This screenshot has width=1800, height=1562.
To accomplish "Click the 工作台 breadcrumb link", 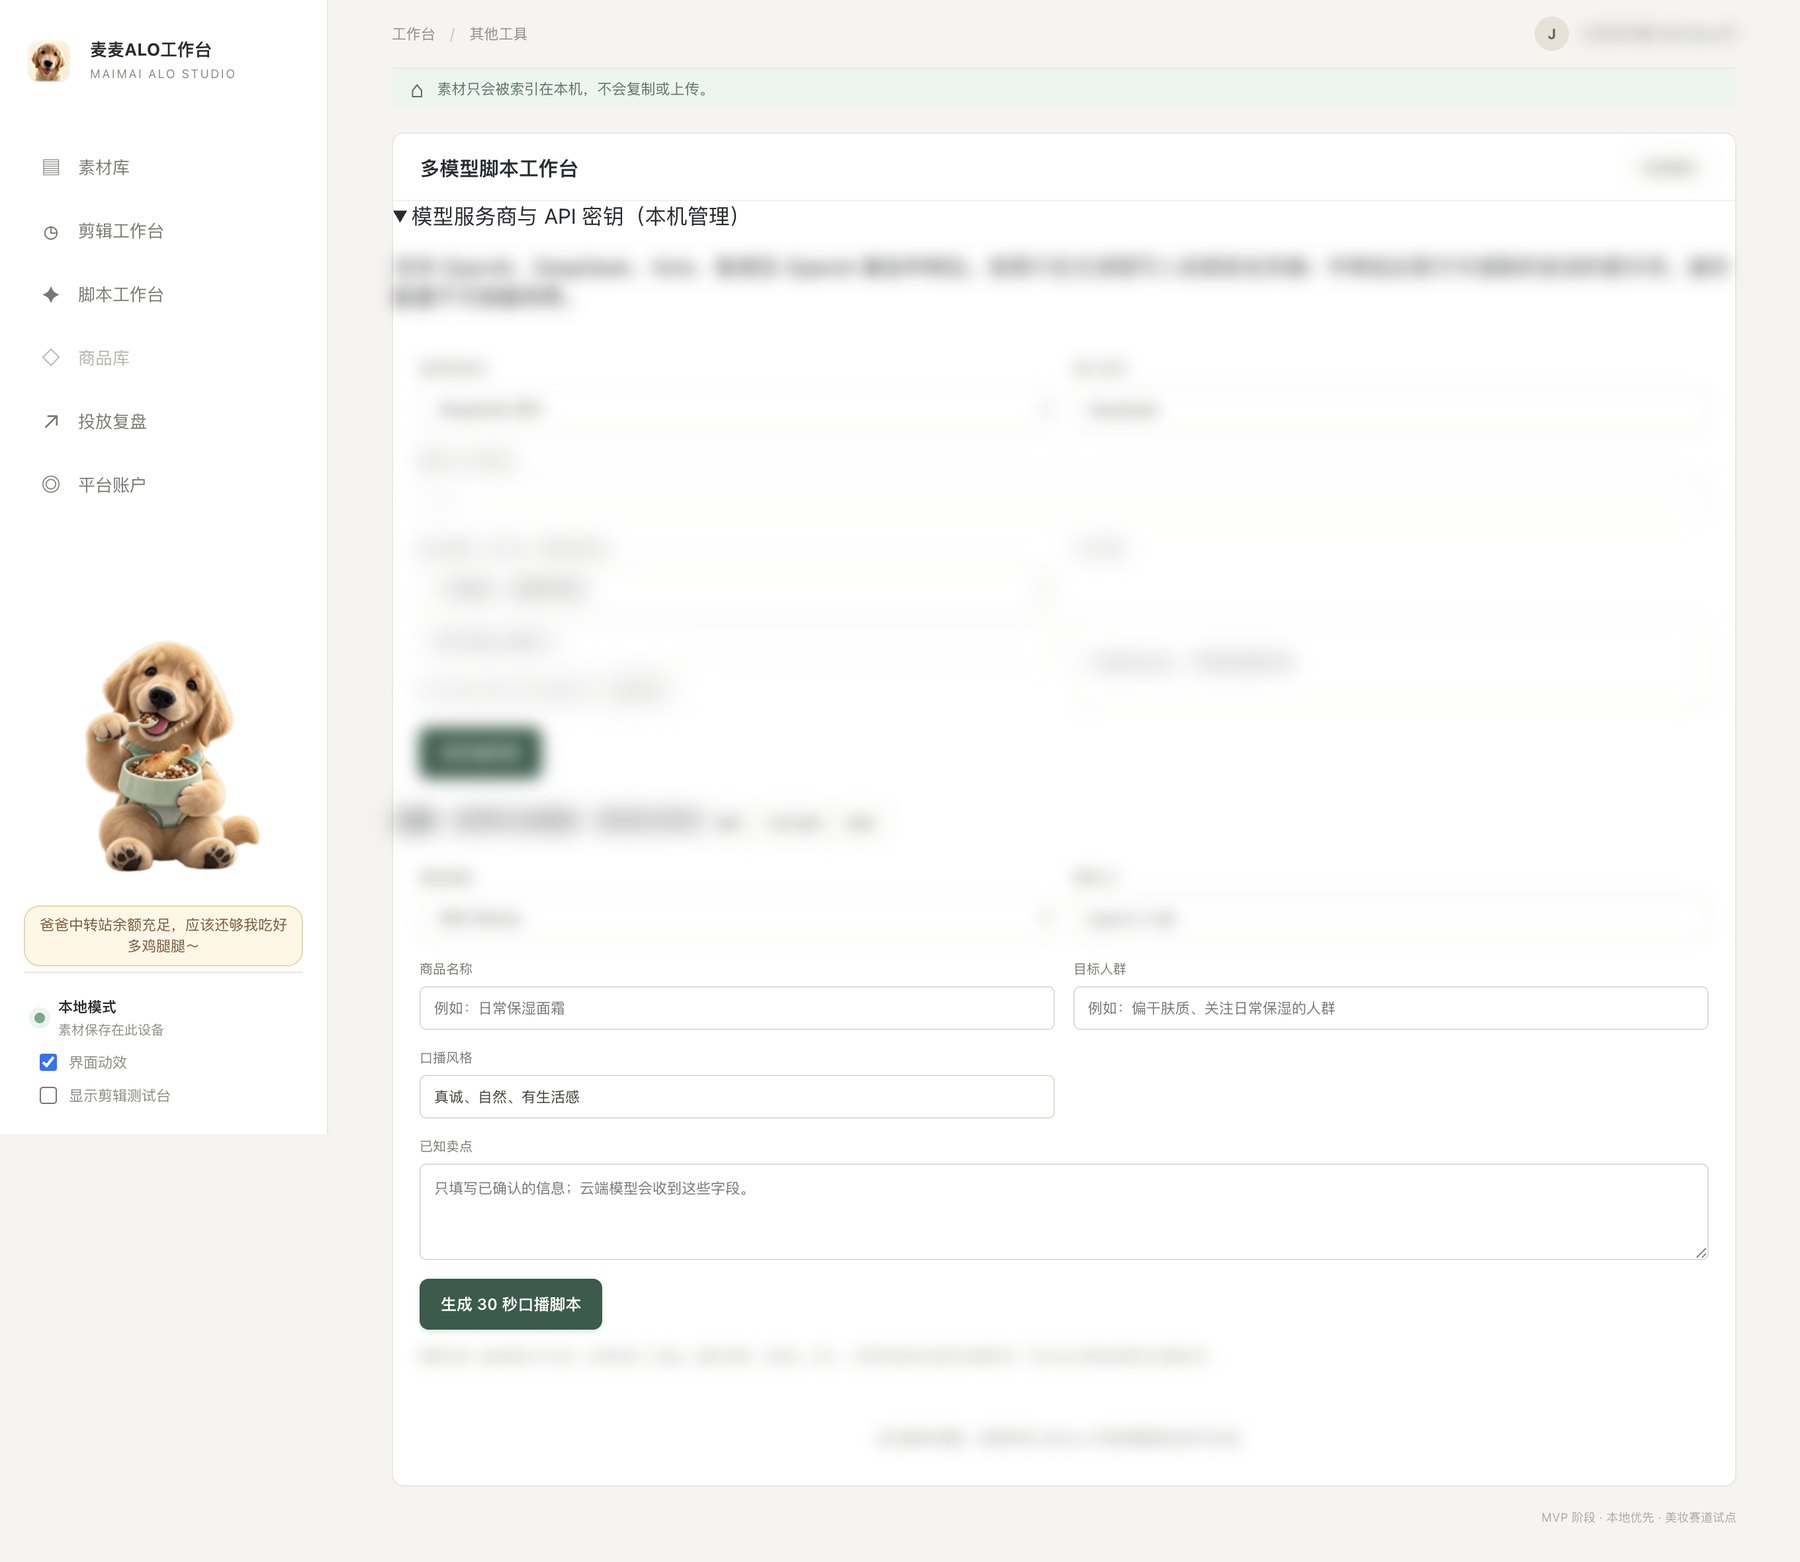I will 413,34.
